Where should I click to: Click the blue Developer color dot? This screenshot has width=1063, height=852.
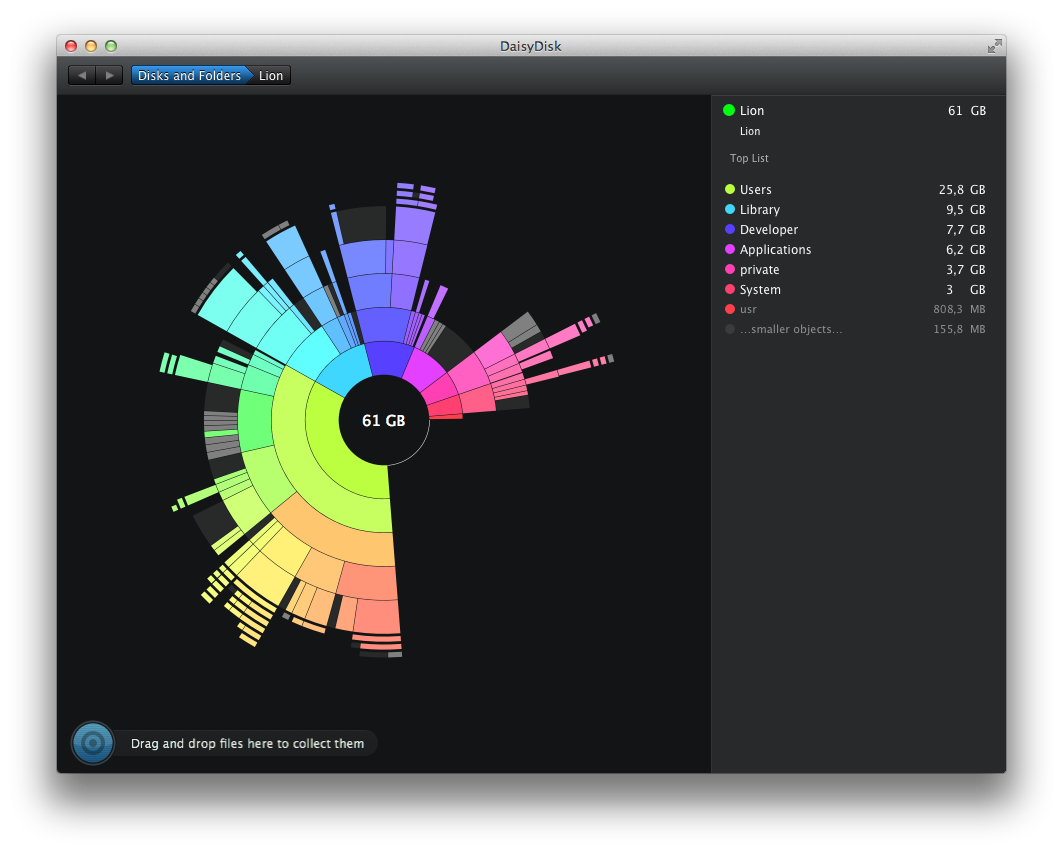point(729,229)
